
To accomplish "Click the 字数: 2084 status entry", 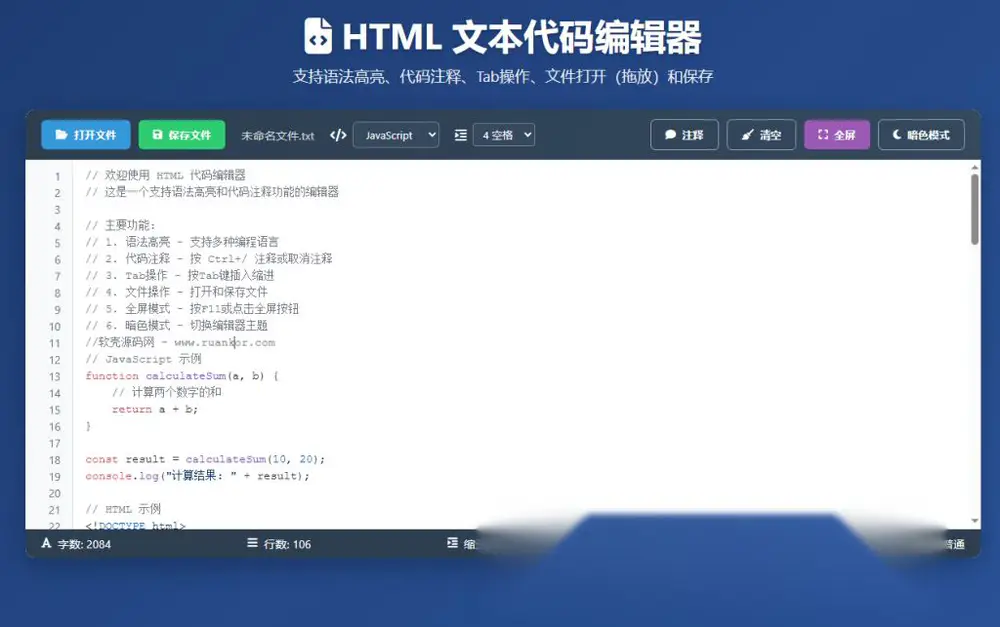I will pyautogui.click(x=77, y=544).
